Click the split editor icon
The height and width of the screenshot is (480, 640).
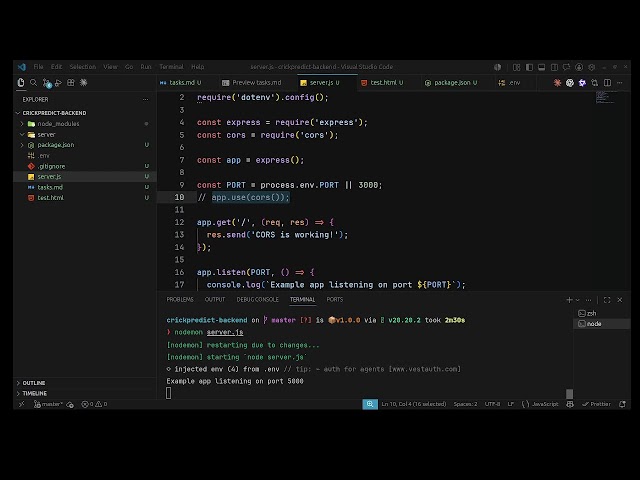[607, 83]
